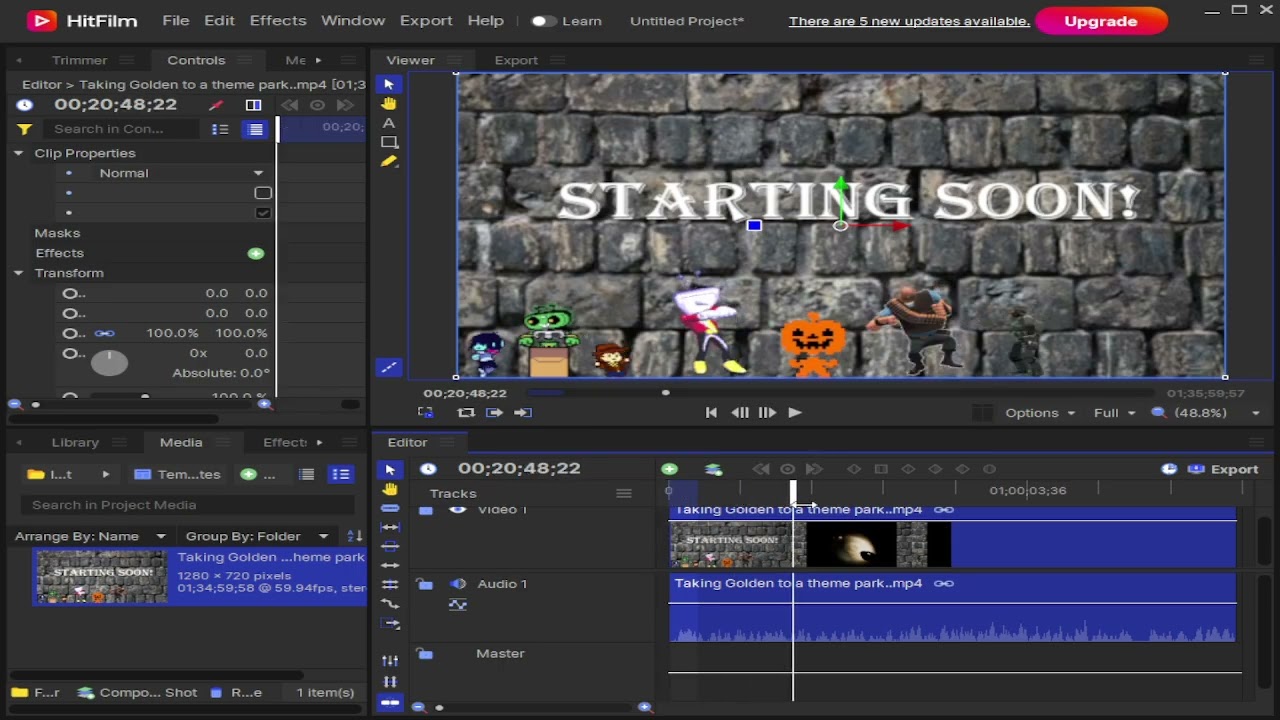Mute the Audio 1 track speaker
1280x720 pixels.
point(458,584)
